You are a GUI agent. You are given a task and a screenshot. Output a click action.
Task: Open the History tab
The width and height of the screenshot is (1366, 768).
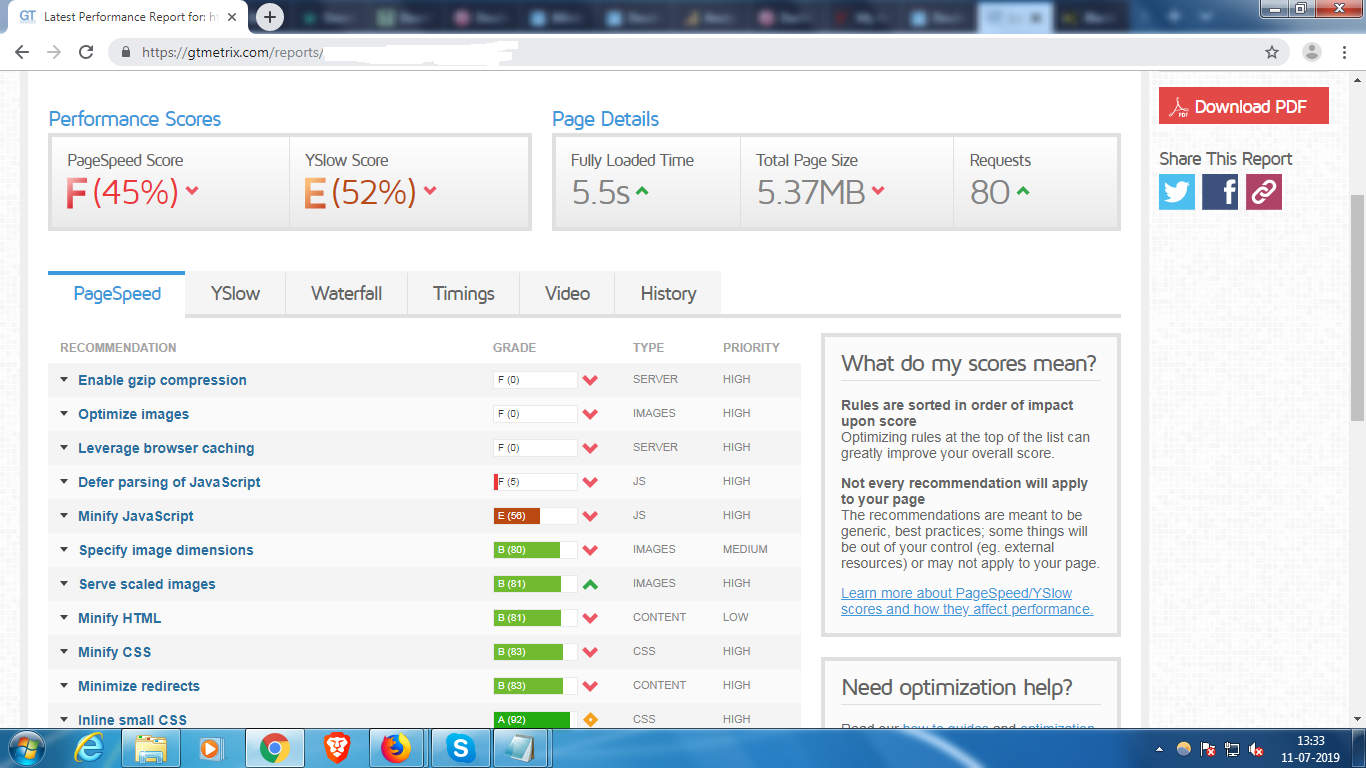click(x=668, y=294)
